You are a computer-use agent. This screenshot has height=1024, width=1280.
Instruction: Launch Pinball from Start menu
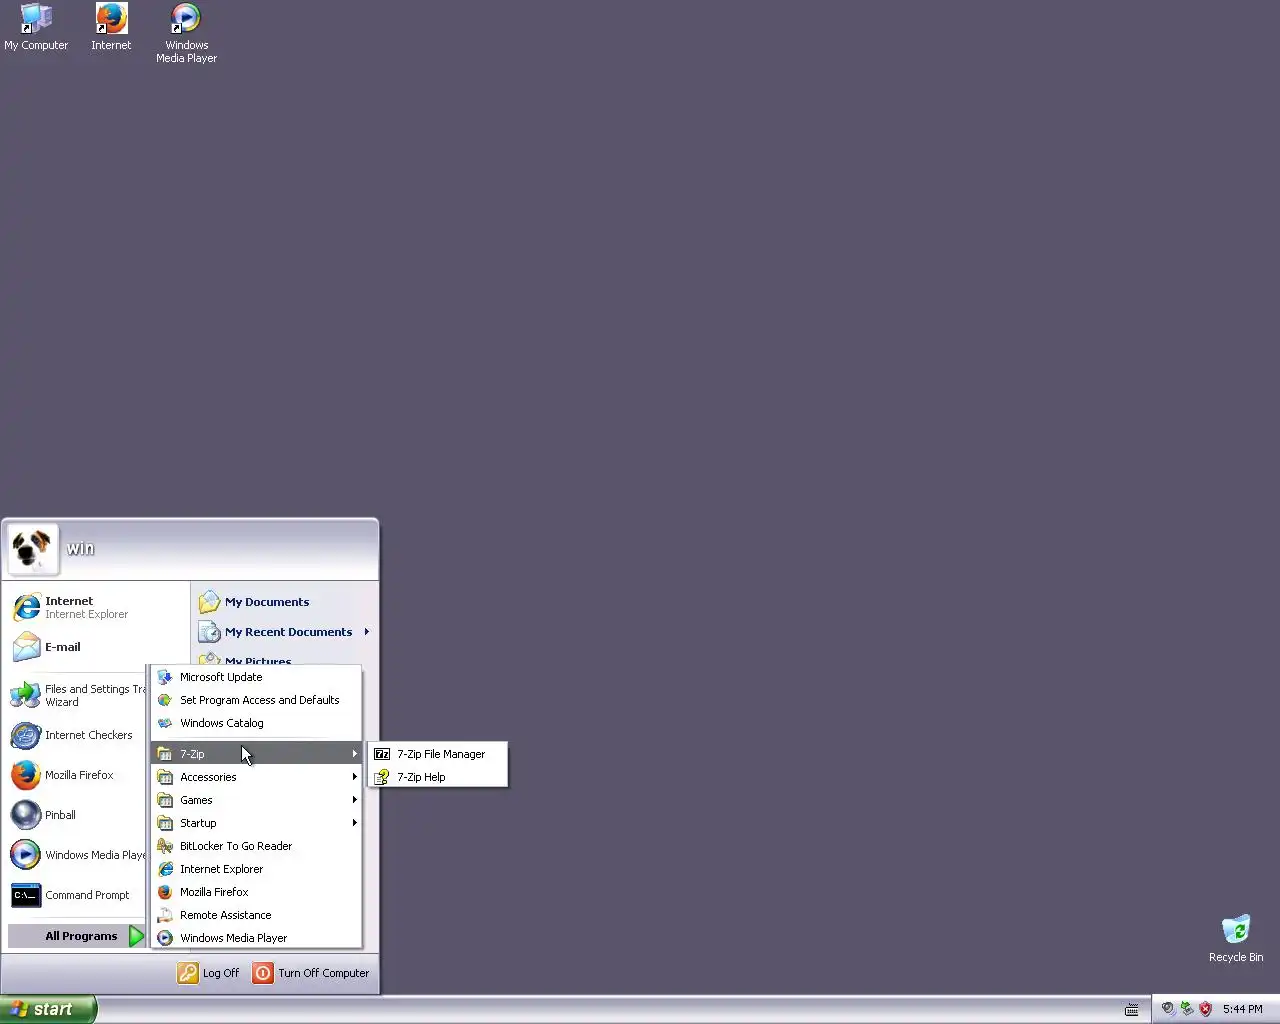(x=77, y=815)
